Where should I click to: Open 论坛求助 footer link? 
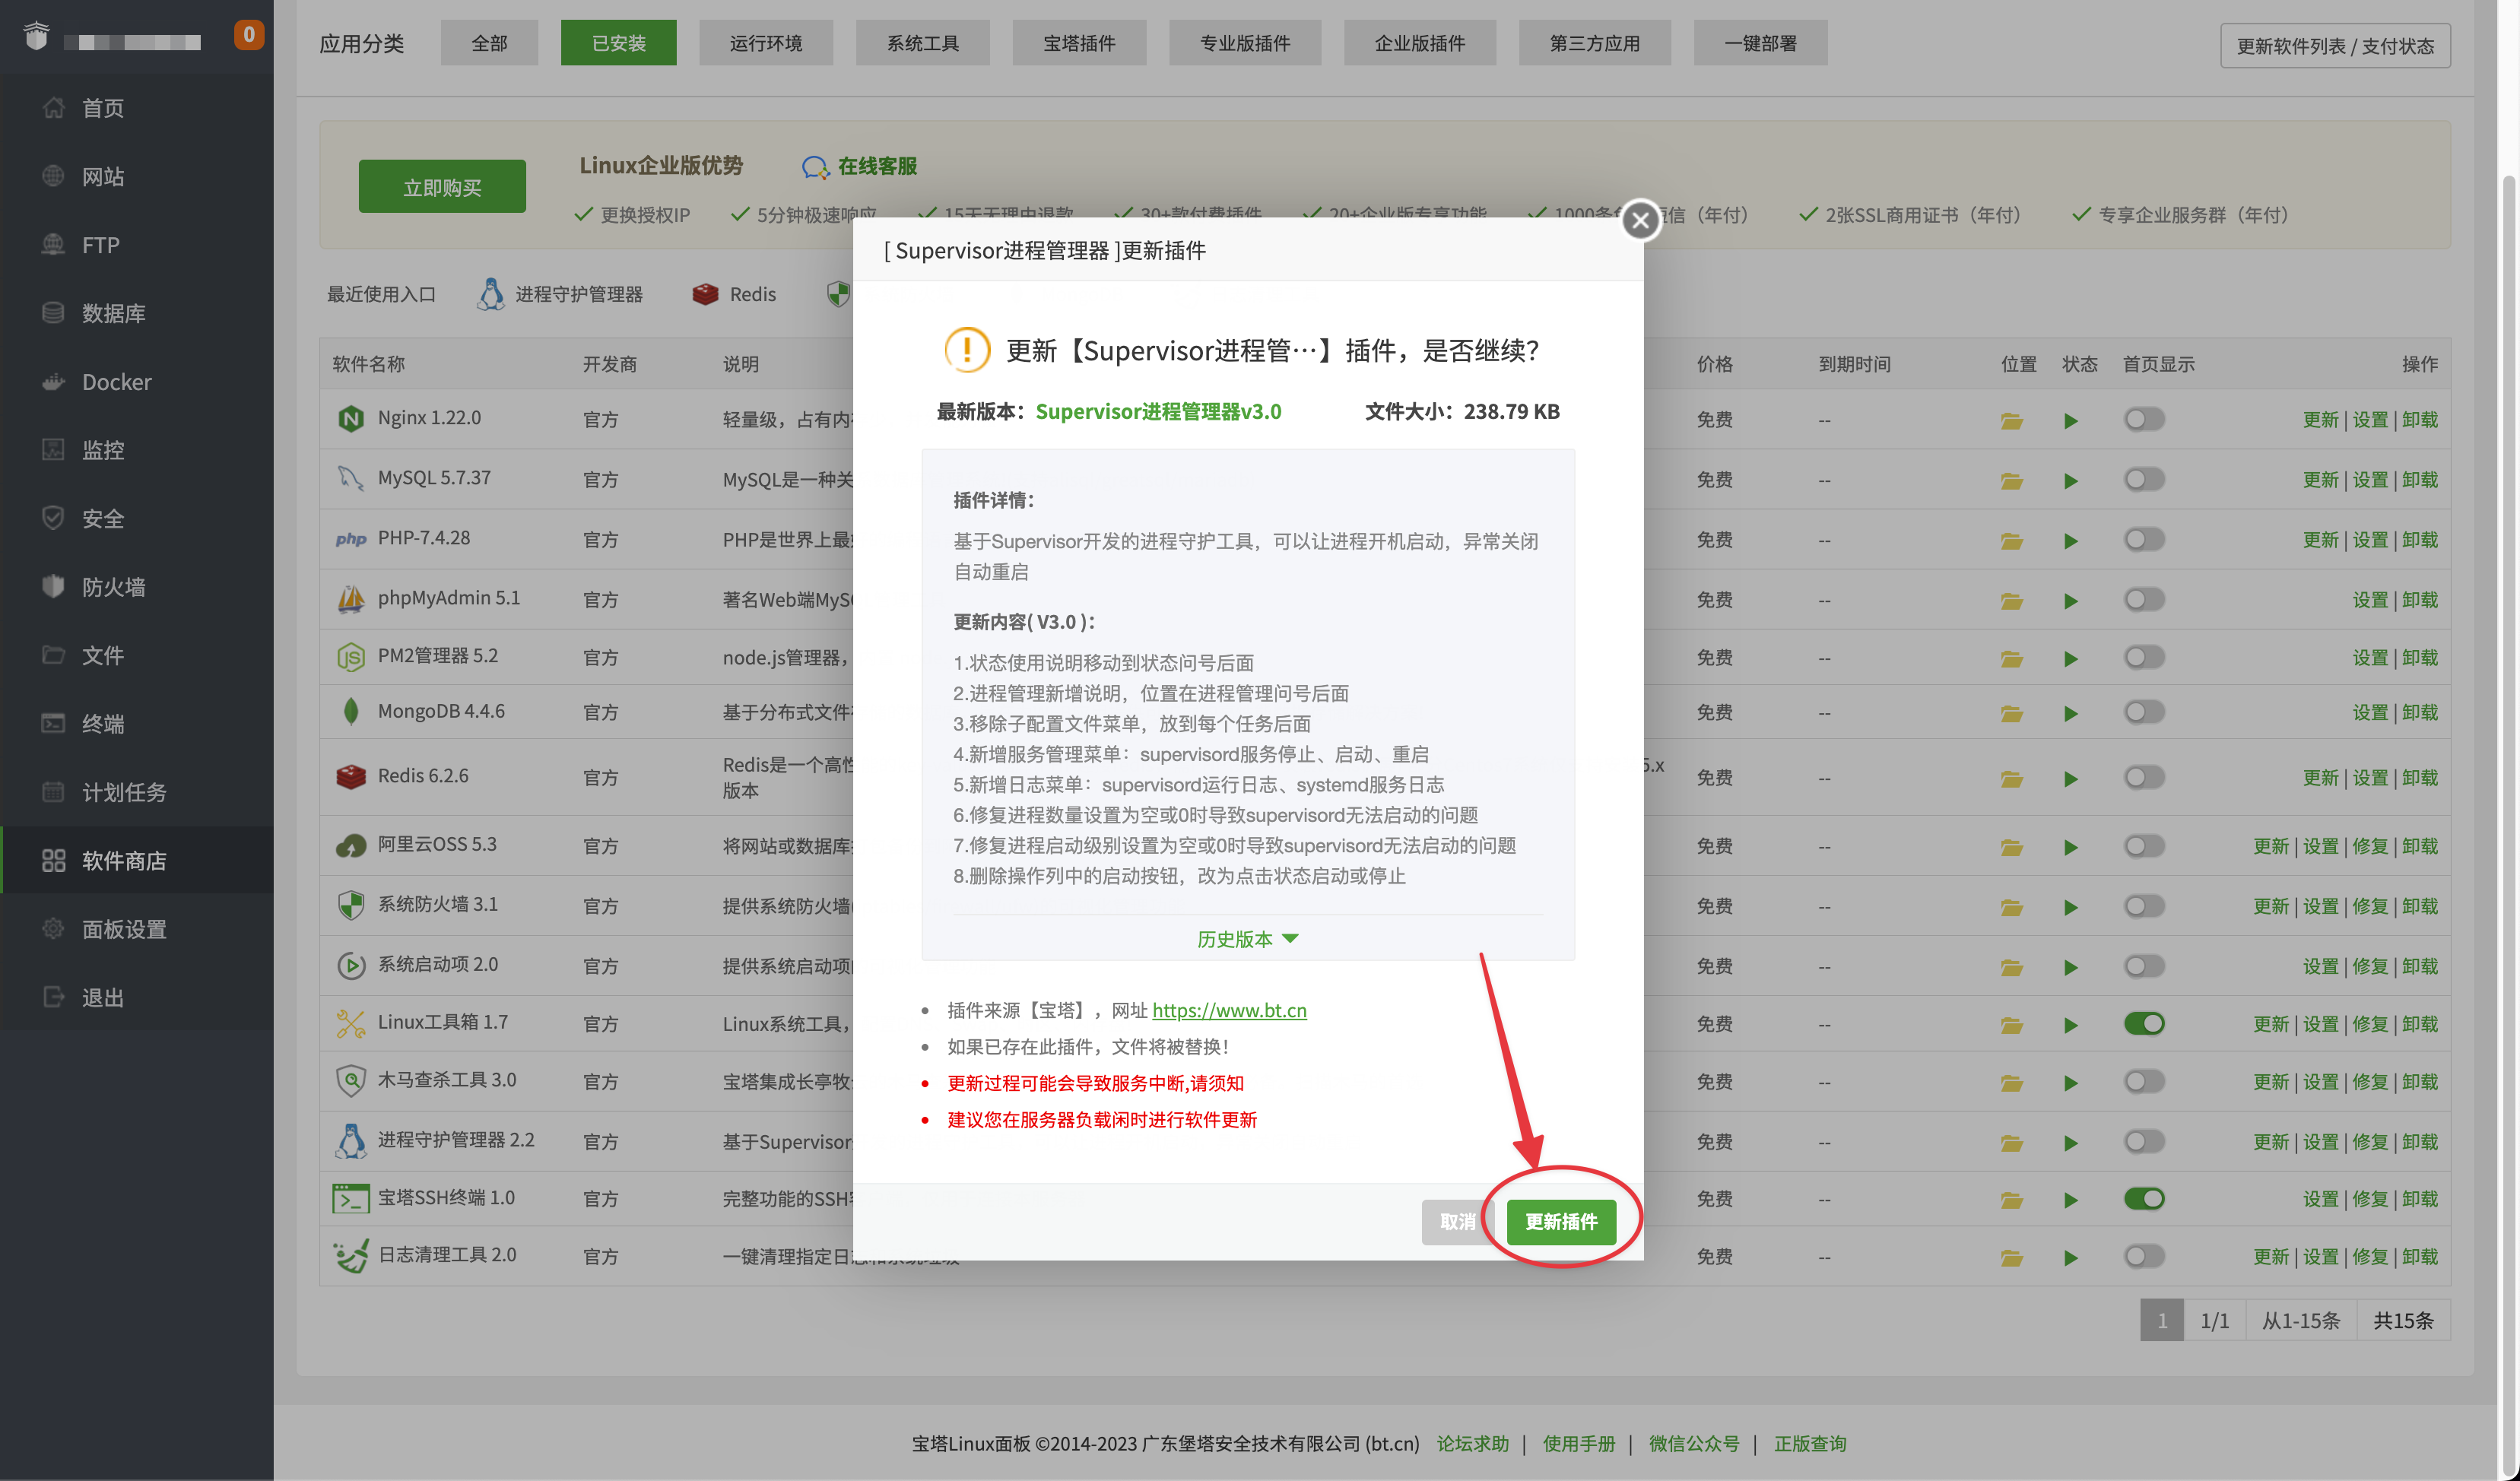(1473, 1443)
